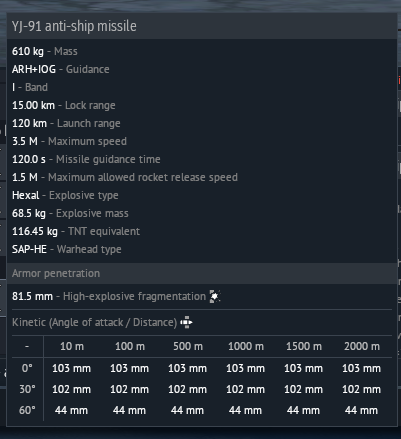Screen dimensions: 401x439
Task: Click 103 mm cell at 0° and 10 m
Action: tap(71, 368)
